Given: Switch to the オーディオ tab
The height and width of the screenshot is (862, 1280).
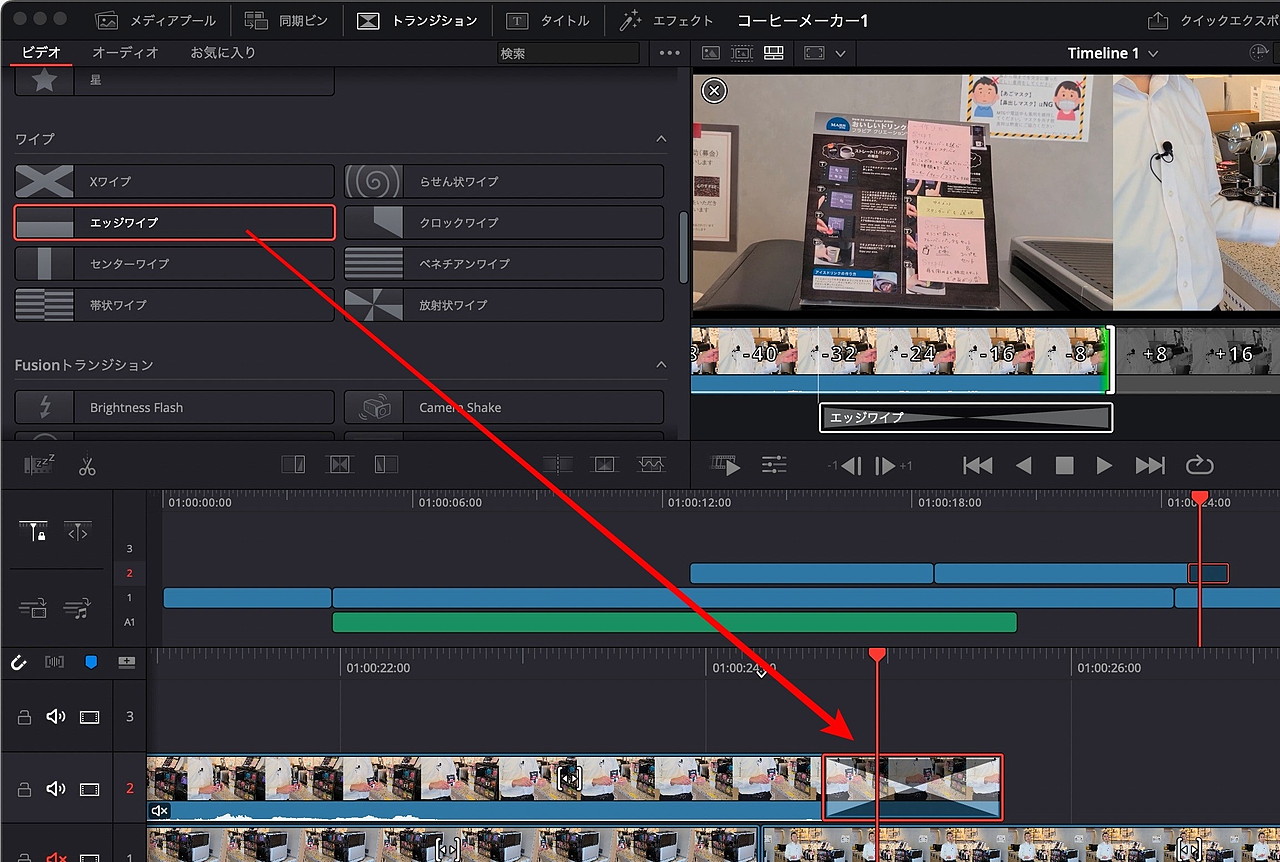Looking at the screenshot, I should pos(126,53).
